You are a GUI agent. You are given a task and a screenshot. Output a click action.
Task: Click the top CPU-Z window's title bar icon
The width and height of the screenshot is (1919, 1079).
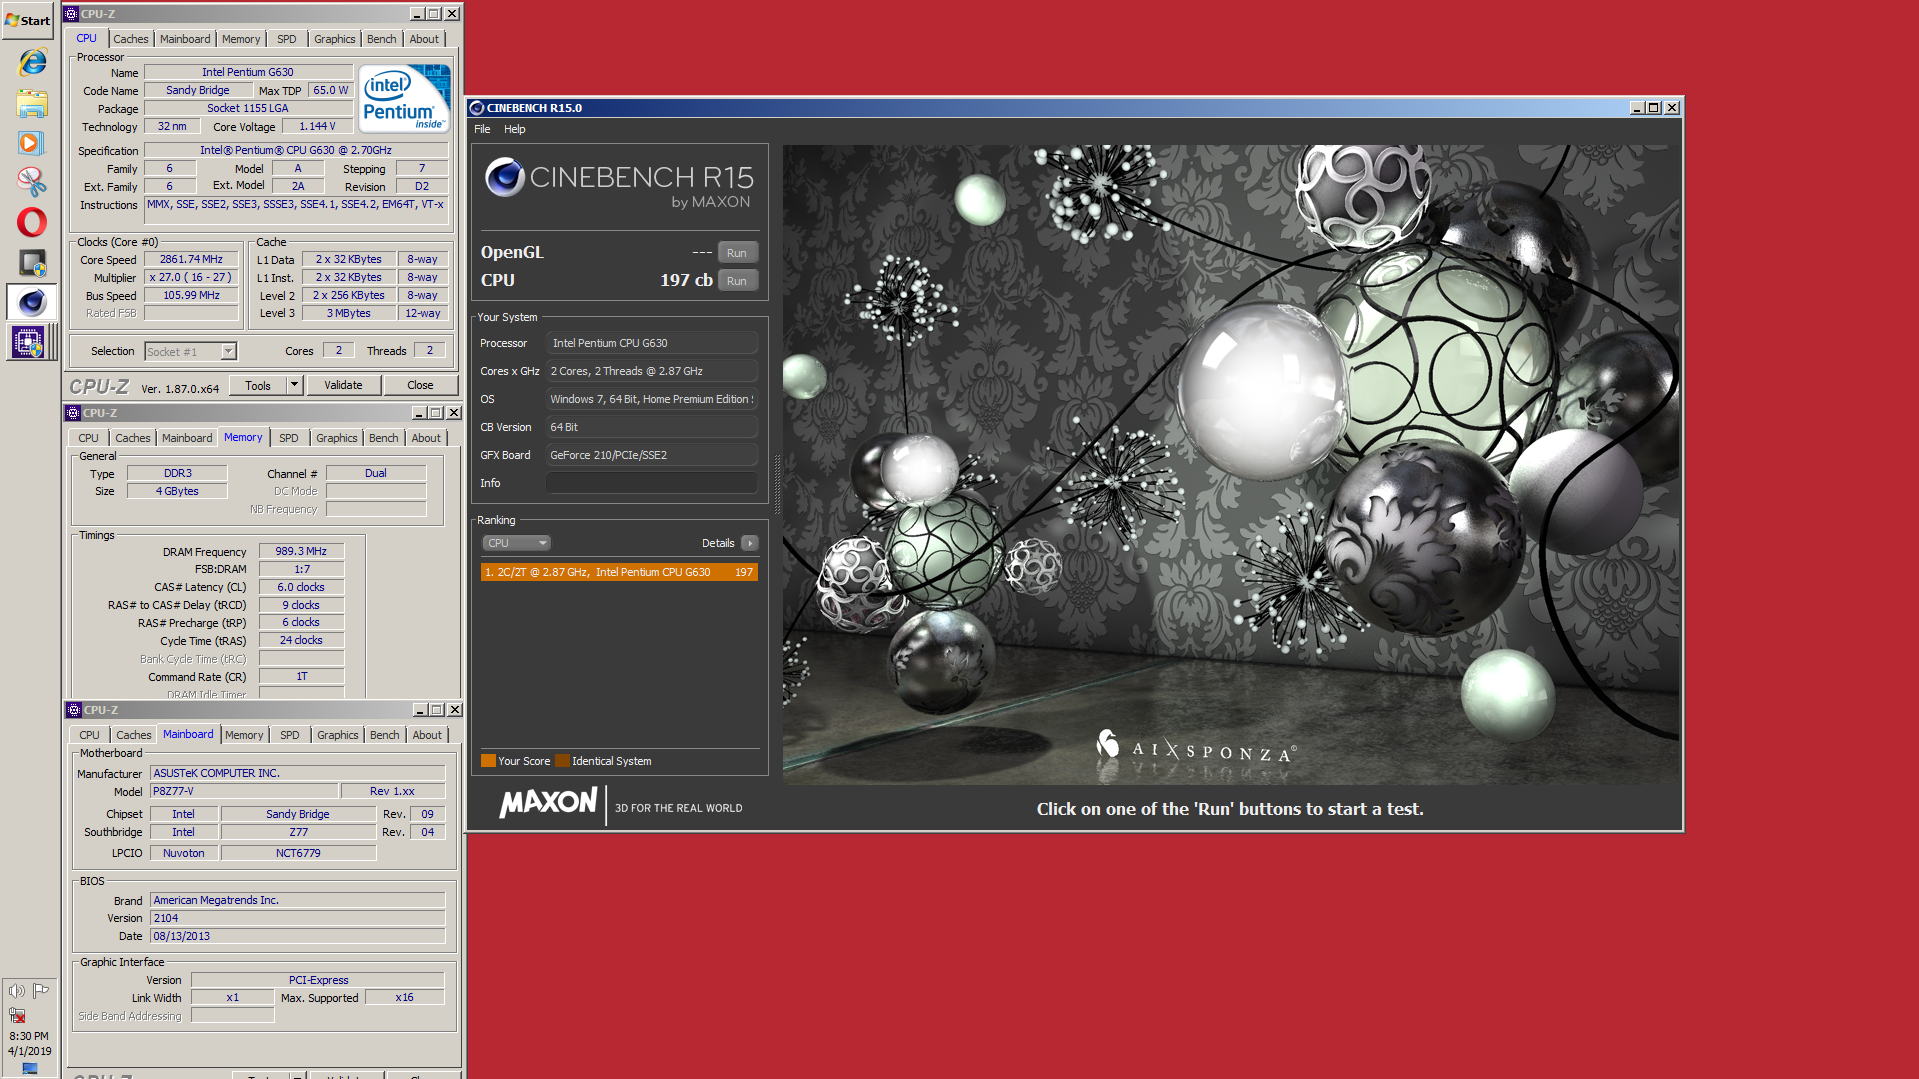(72, 14)
